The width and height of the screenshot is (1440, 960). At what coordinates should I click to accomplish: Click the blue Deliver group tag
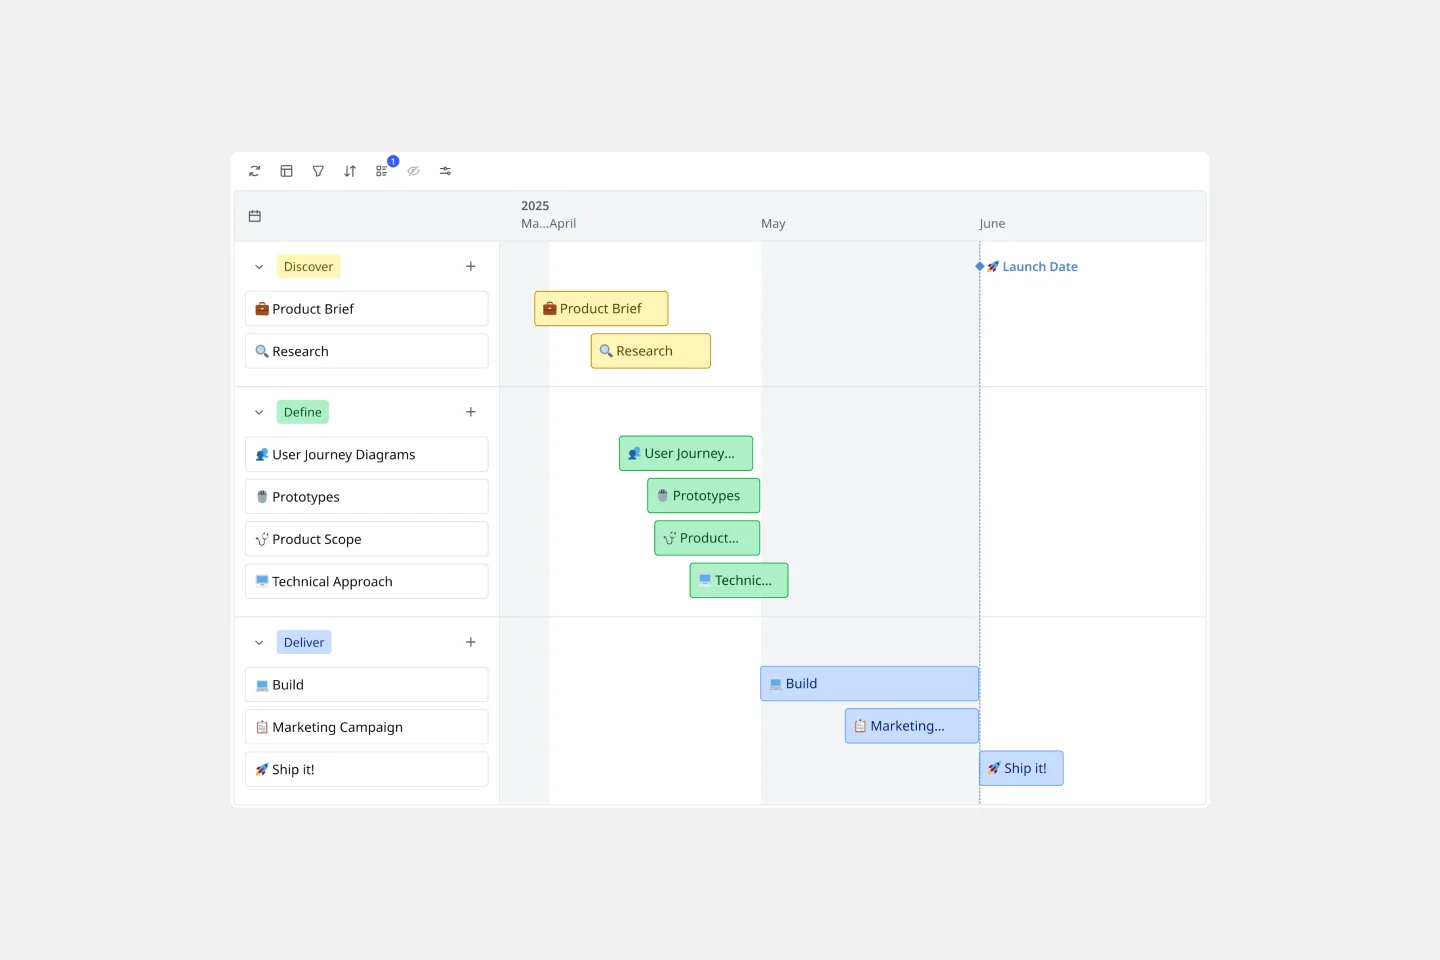click(304, 643)
